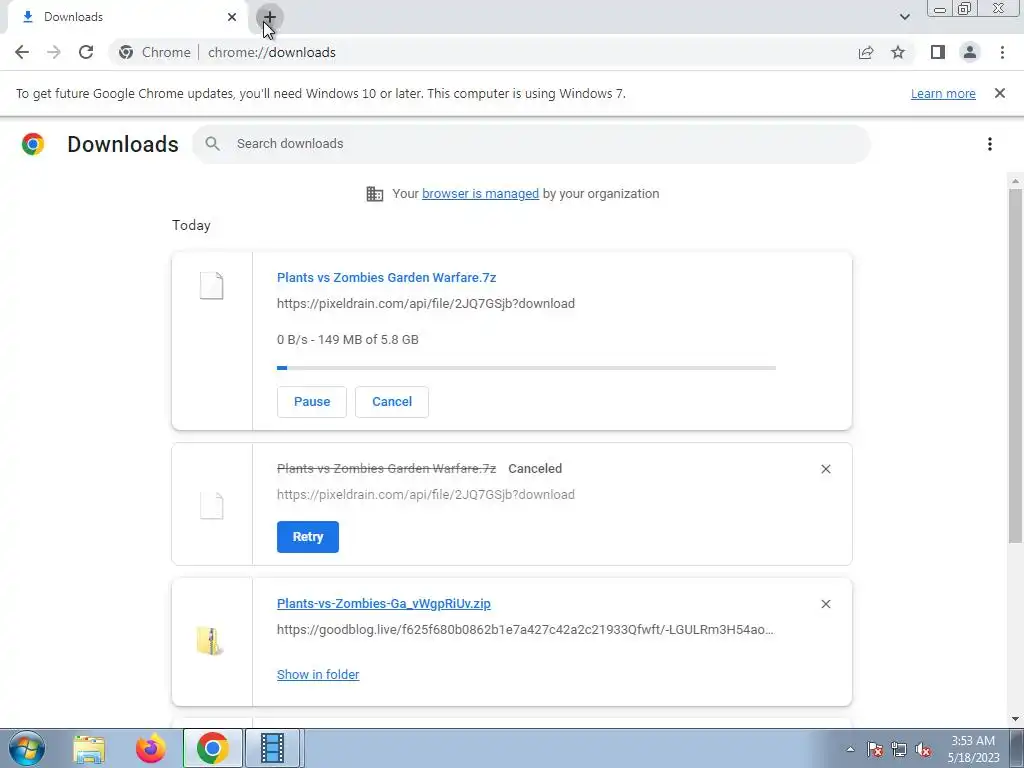Screen dimensions: 1024x768
Task: Click the network tray icon
Action: pyautogui.click(x=899, y=749)
